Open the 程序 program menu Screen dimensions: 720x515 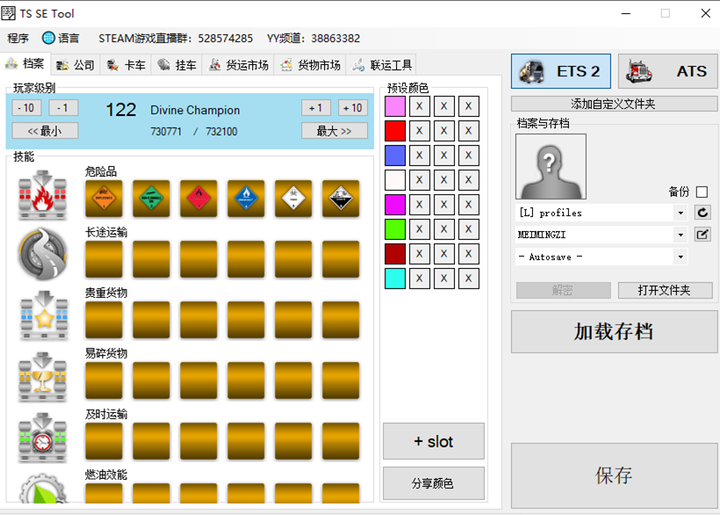(x=18, y=38)
